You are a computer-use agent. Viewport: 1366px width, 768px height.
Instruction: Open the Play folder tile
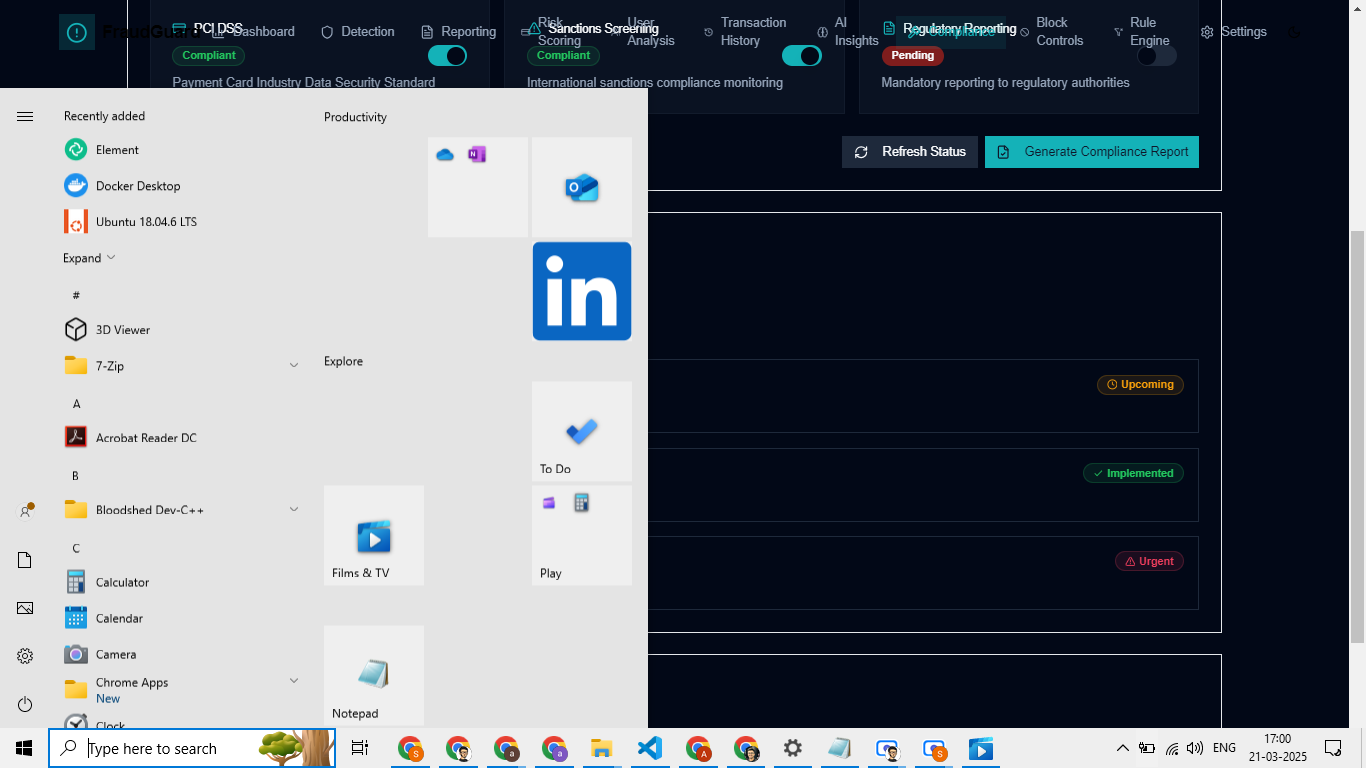coord(582,535)
